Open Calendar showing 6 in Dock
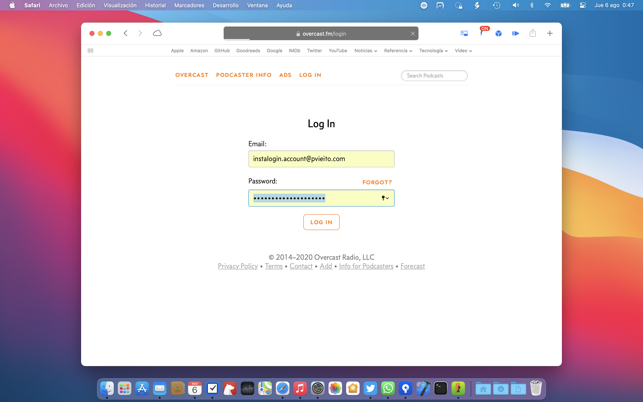The image size is (643, 402). point(195,388)
